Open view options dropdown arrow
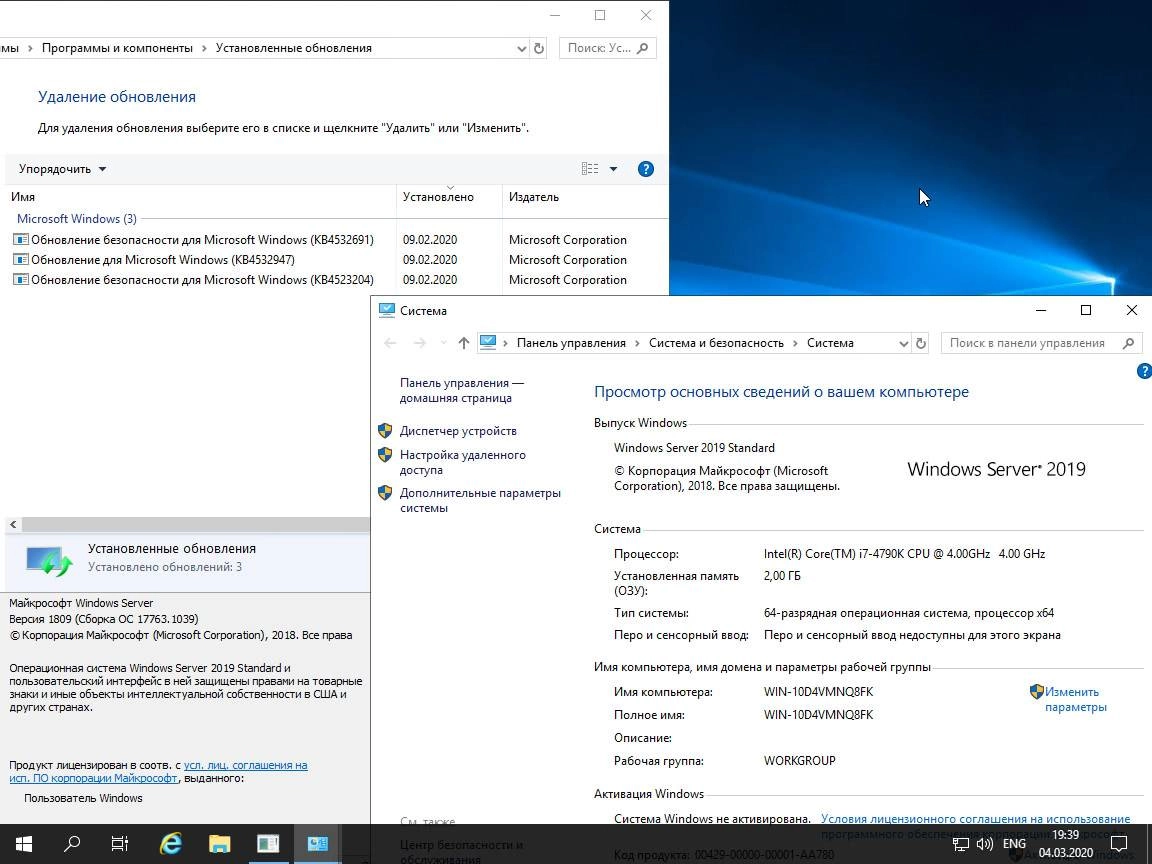Image resolution: width=1152 pixels, height=864 pixels. coord(613,169)
